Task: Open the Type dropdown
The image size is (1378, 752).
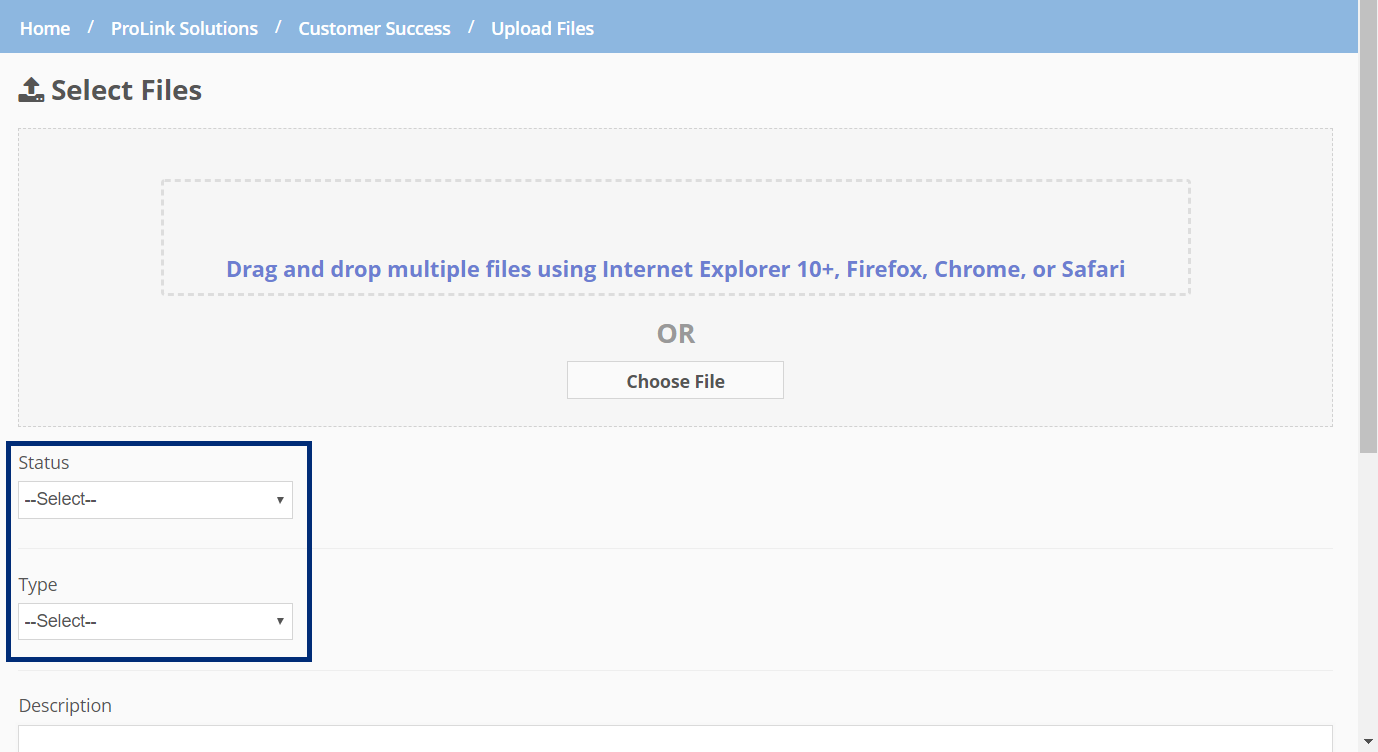Action: [155, 622]
